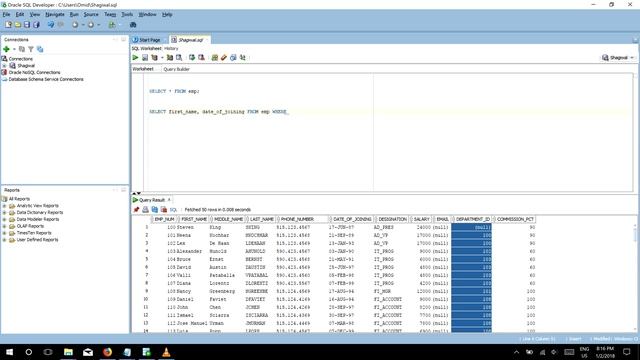Click the Schema Browser icon in Connections panel
The width and height of the screenshot is (640, 360).
(40, 49)
